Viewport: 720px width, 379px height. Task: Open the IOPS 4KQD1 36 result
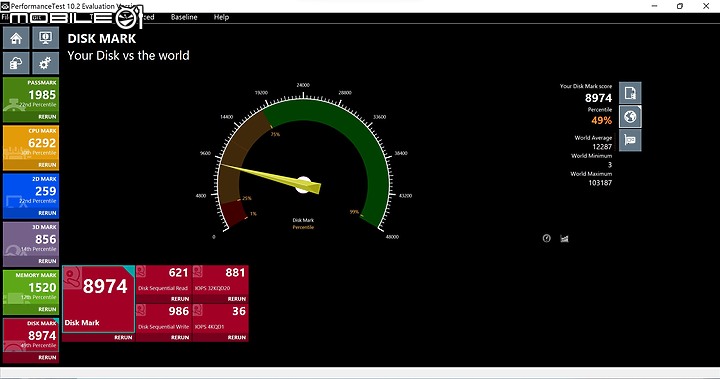(220, 318)
